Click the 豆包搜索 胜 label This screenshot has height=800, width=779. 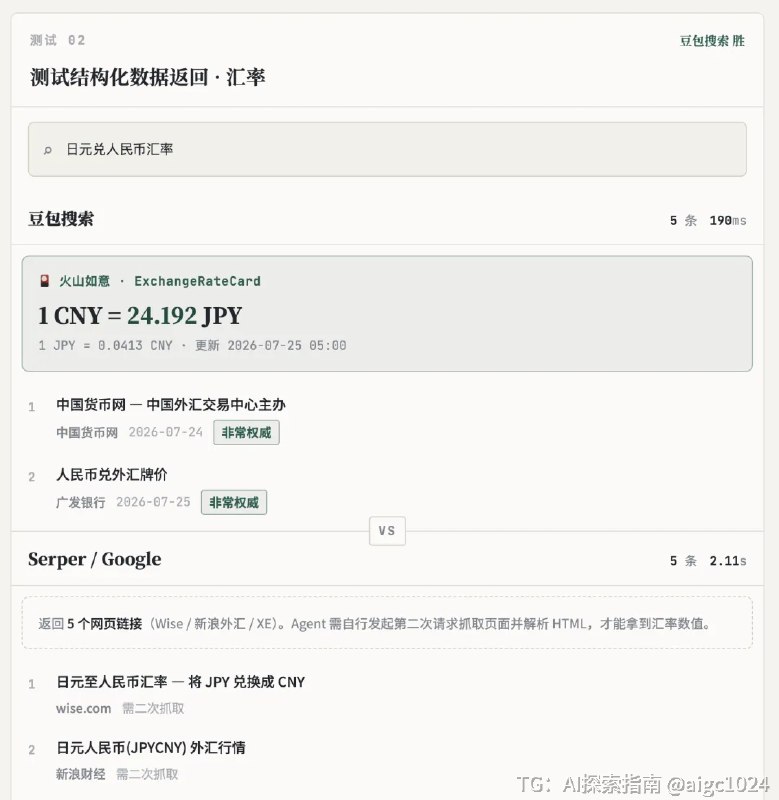(x=712, y=41)
